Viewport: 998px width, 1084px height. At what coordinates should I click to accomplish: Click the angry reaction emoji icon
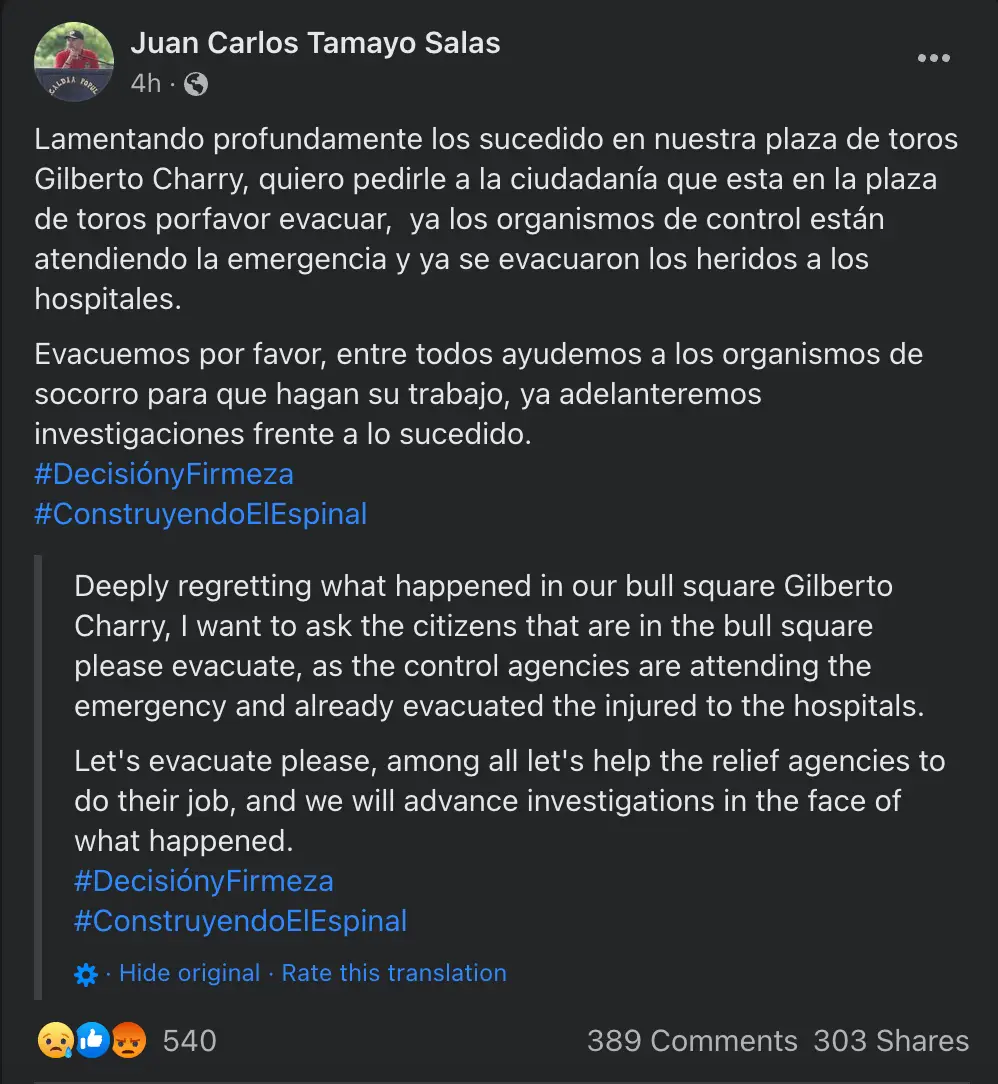point(129,1041)
